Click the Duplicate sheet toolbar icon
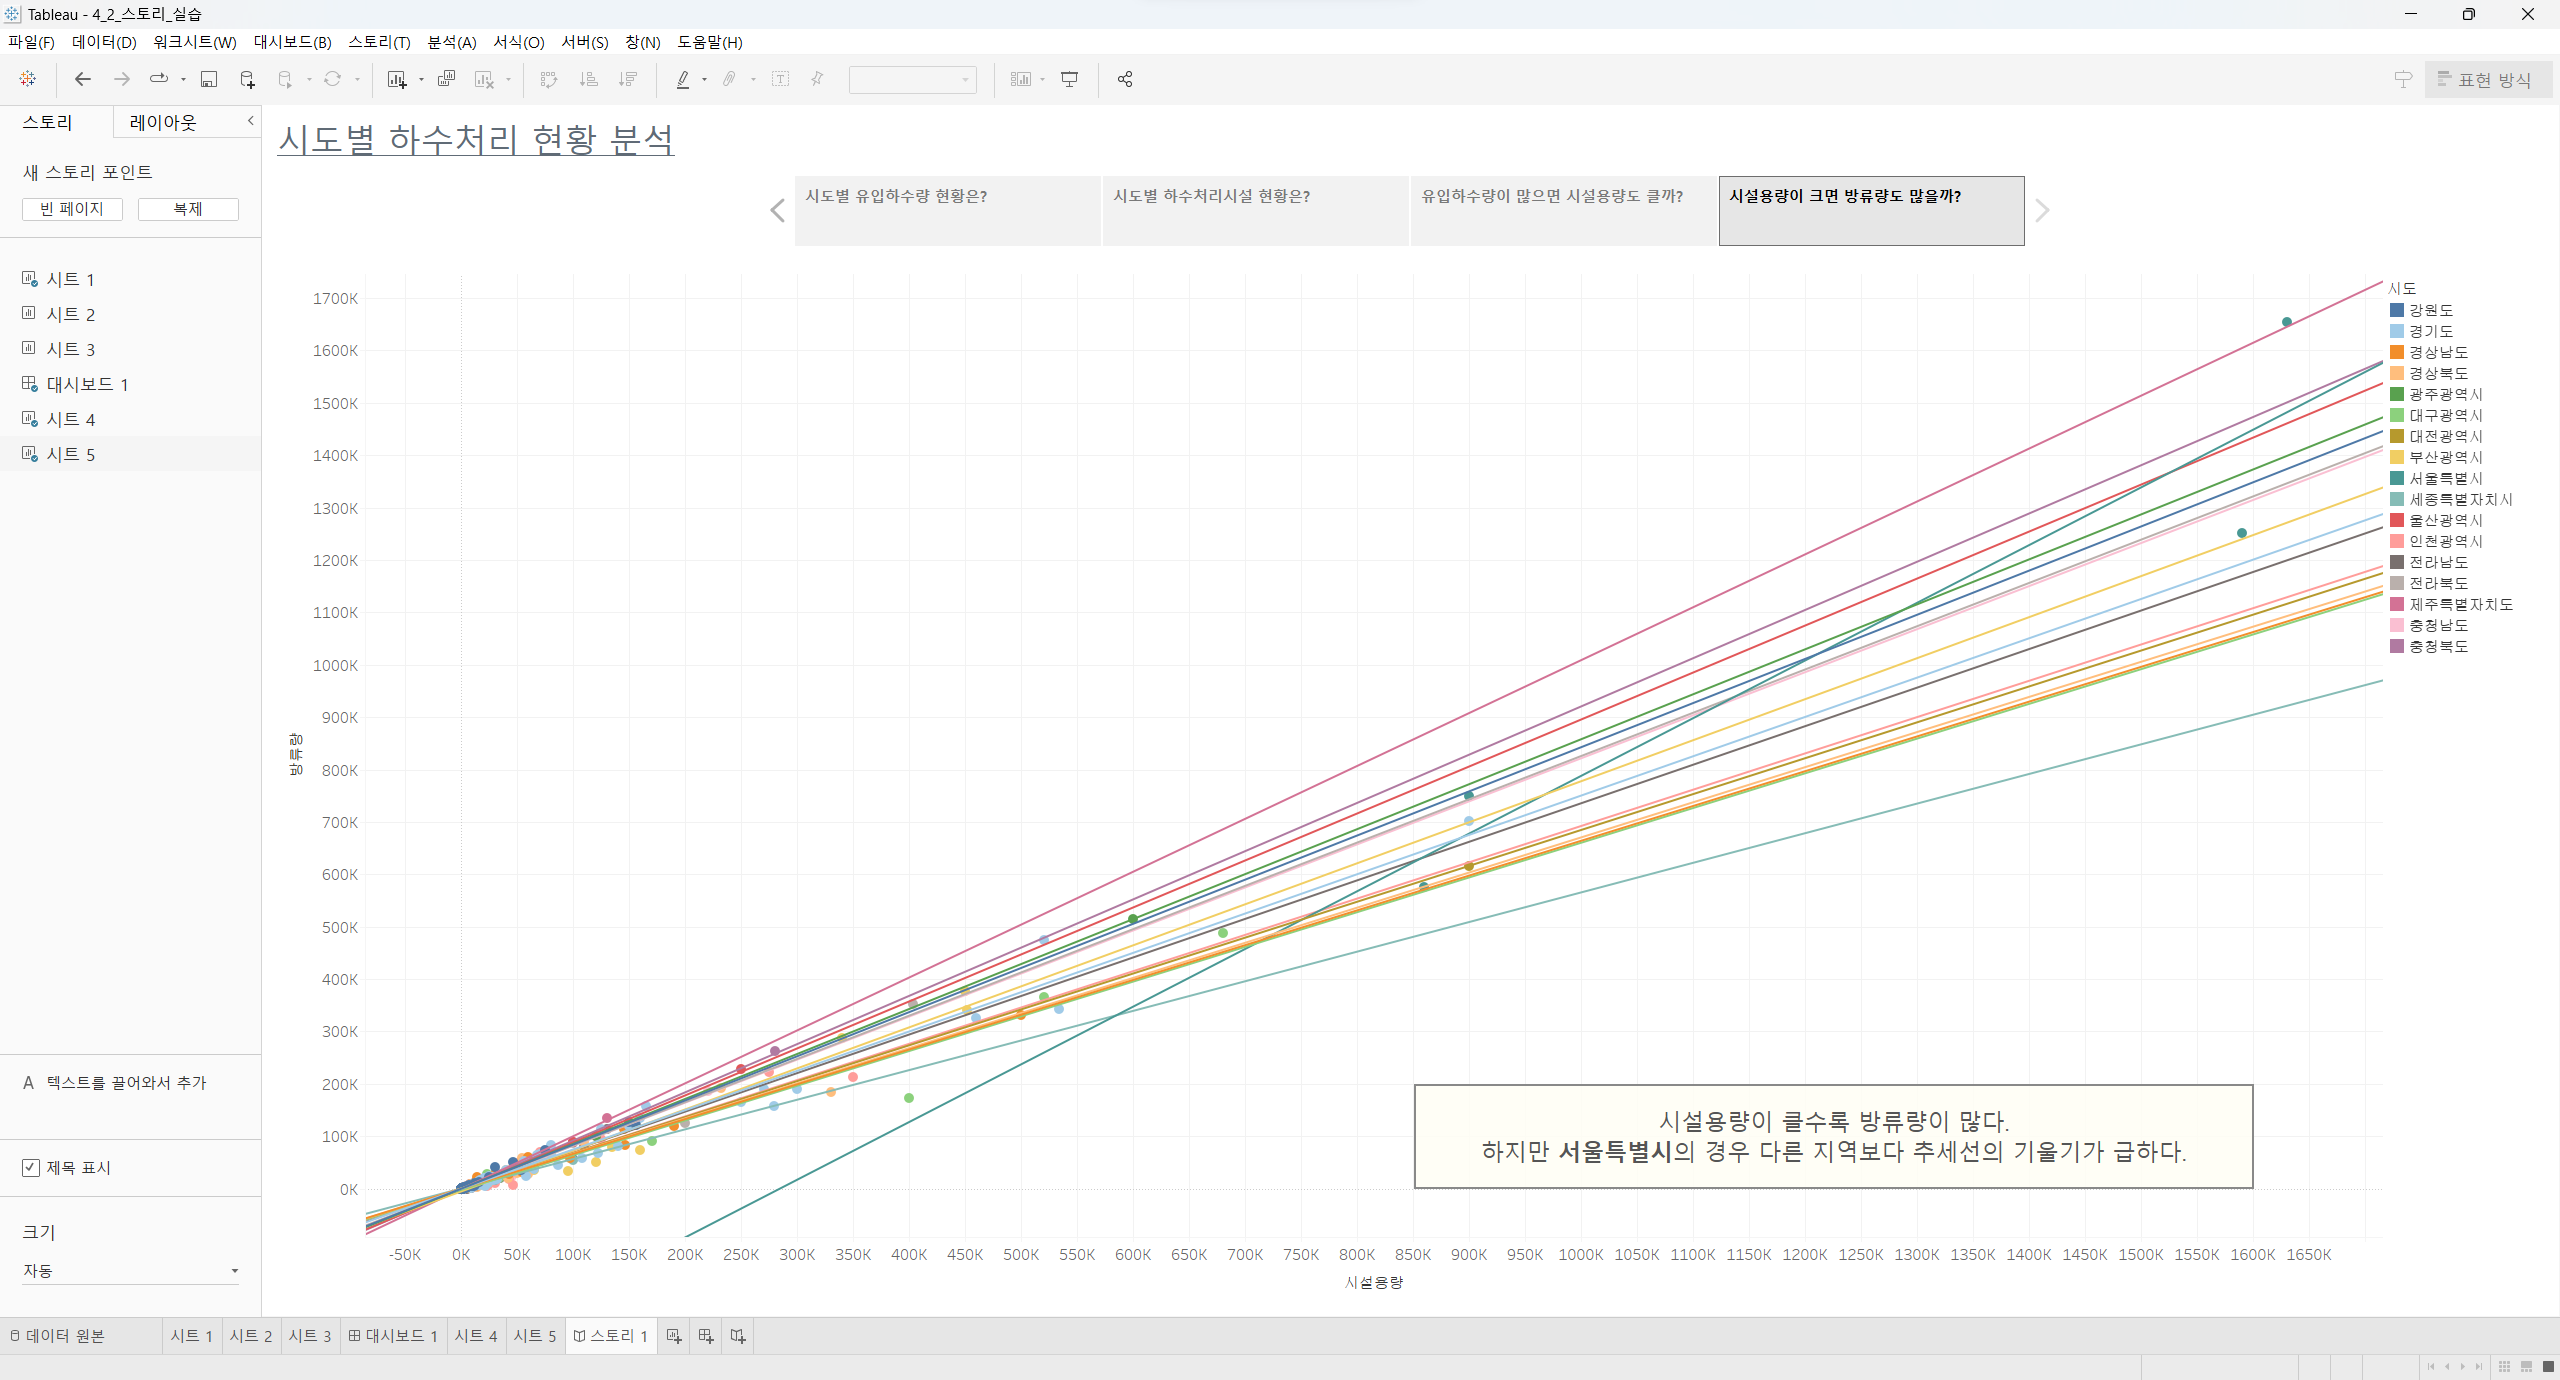This screenshot has height=1380, width=2560. pyautogui.click(x=446, y=79)
